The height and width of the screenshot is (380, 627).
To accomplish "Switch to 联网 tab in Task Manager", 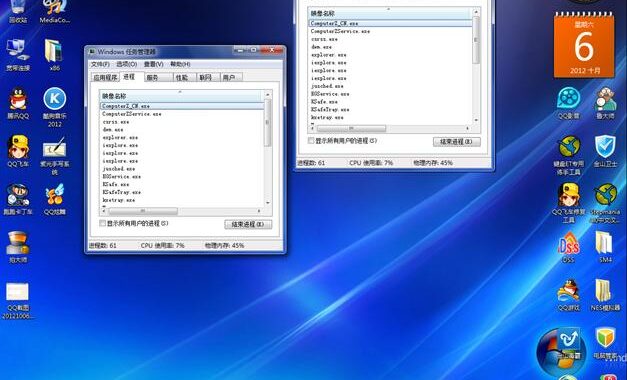I will (208, 78).
